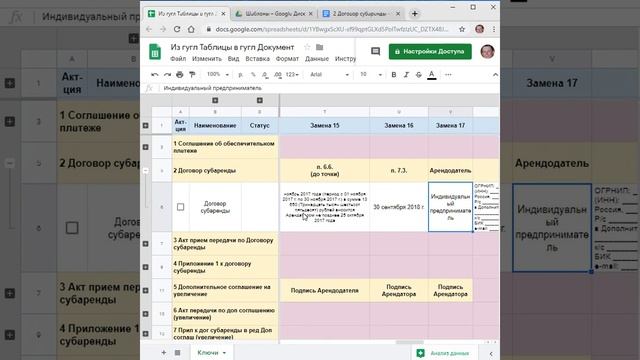Click the undo arrow in toolbar

[x=154, y=75]
